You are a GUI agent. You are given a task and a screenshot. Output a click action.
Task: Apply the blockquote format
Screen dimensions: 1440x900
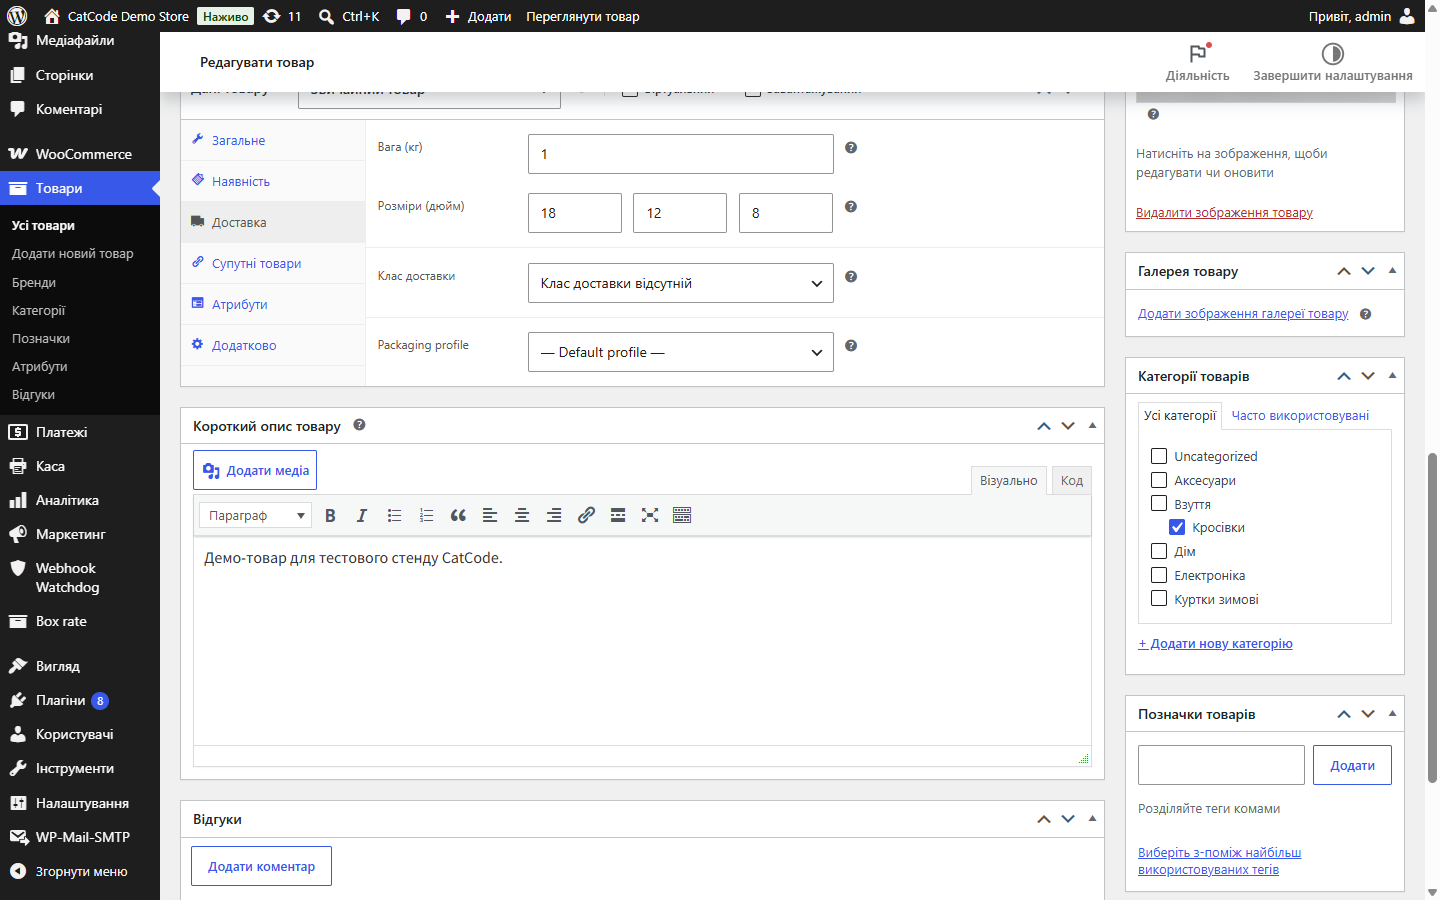point(458,515)
